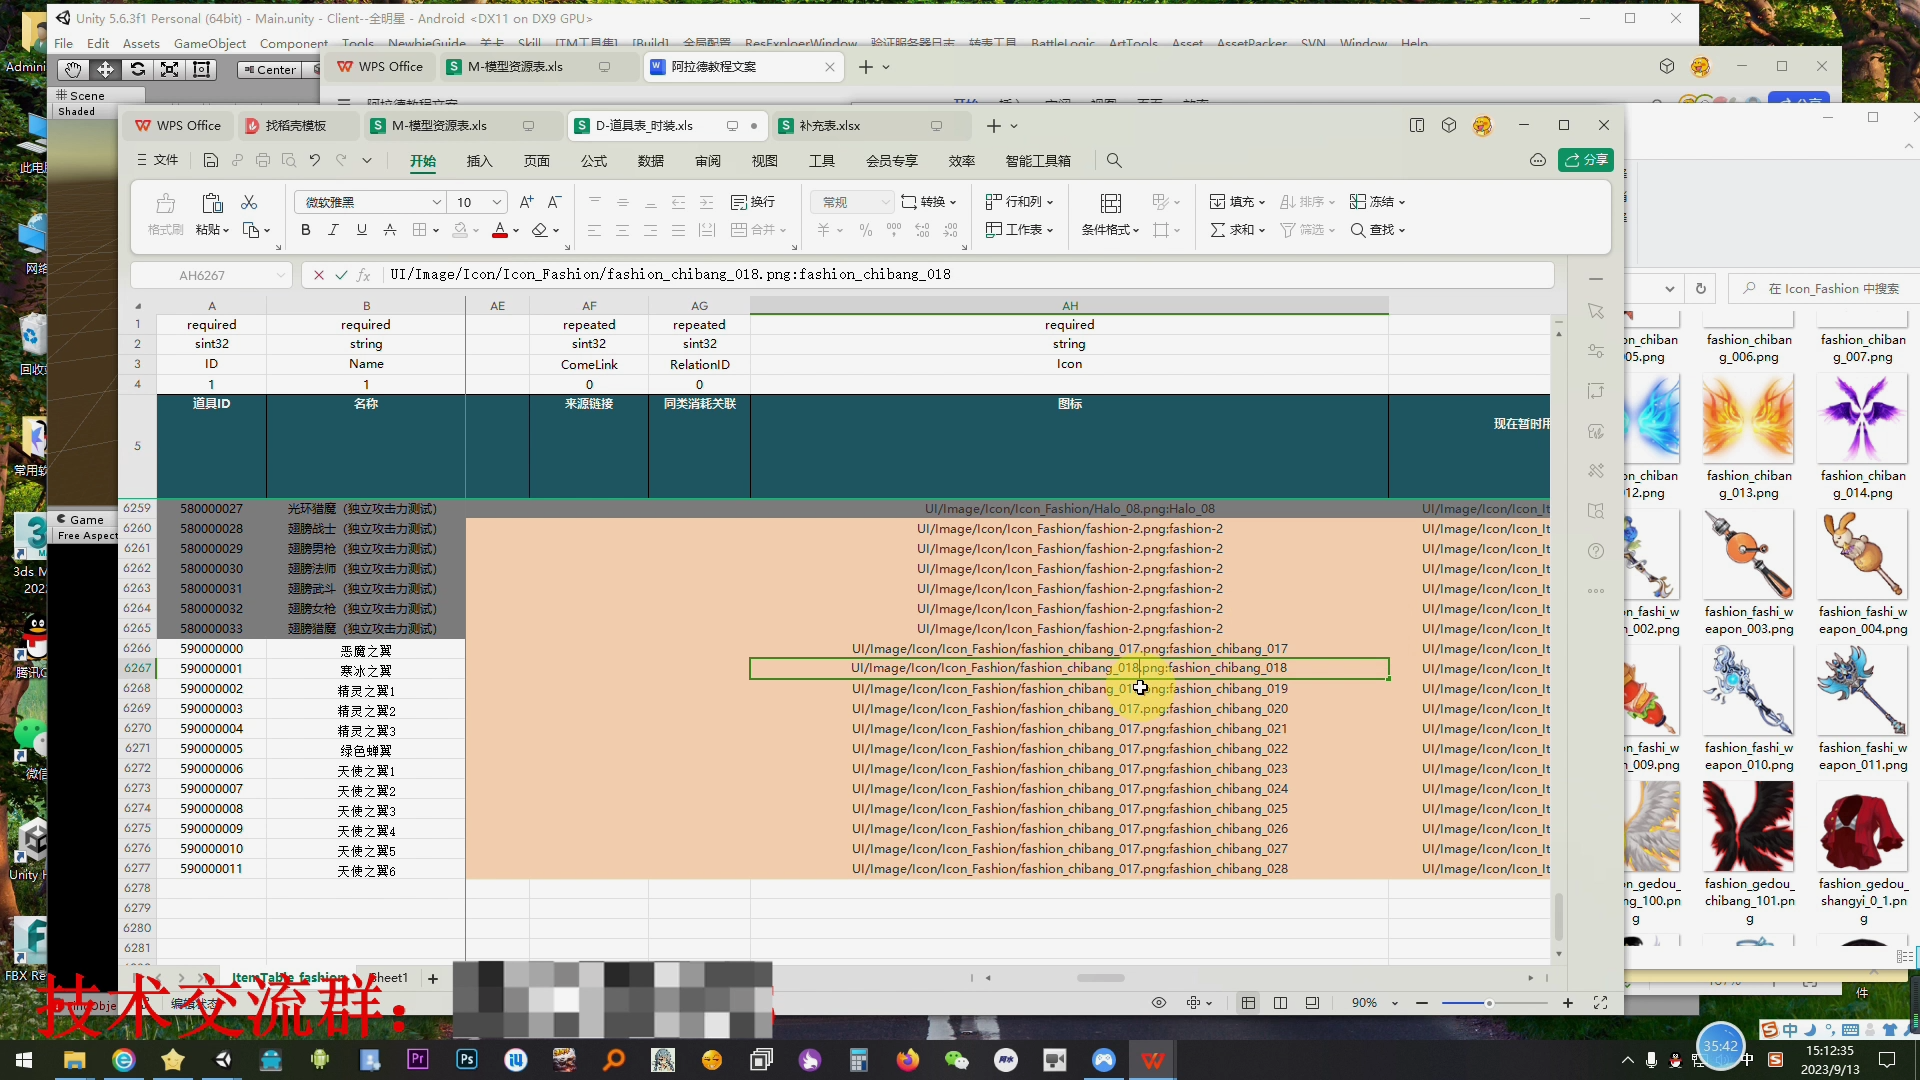Toggle italic formatting
Image resolution: width=1920 pixels, height=1080 pixels.
(x=333, y=230)
